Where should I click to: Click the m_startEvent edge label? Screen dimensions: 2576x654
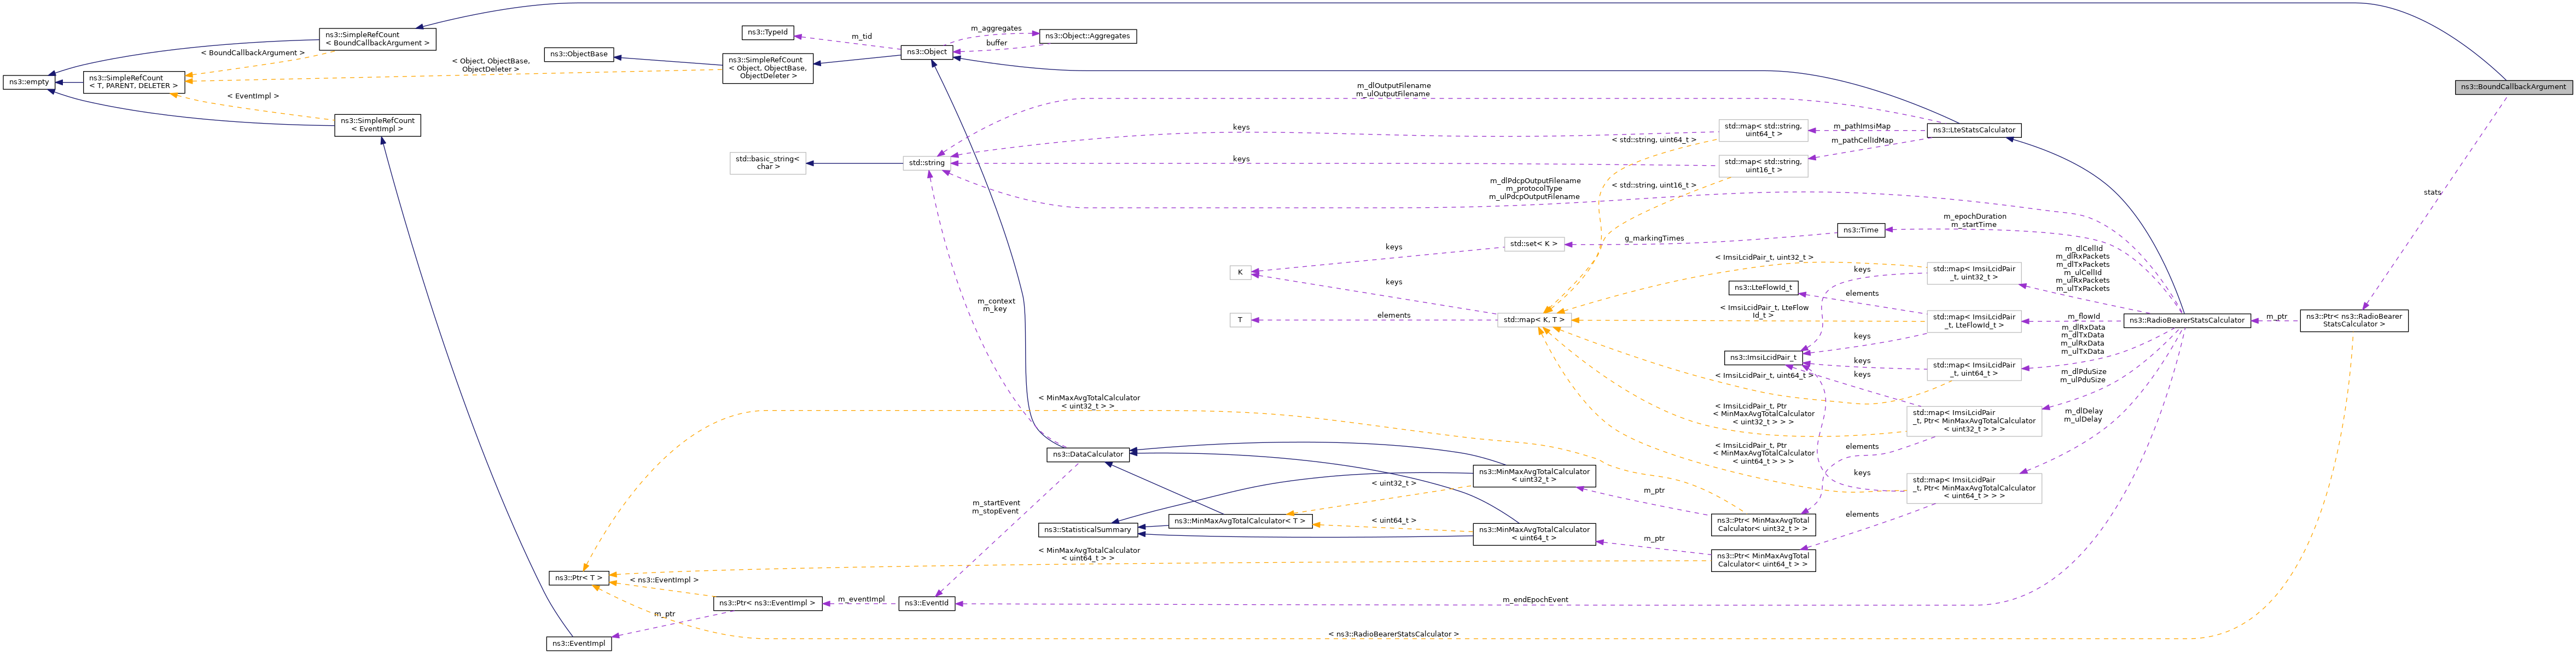pos(996,503)
